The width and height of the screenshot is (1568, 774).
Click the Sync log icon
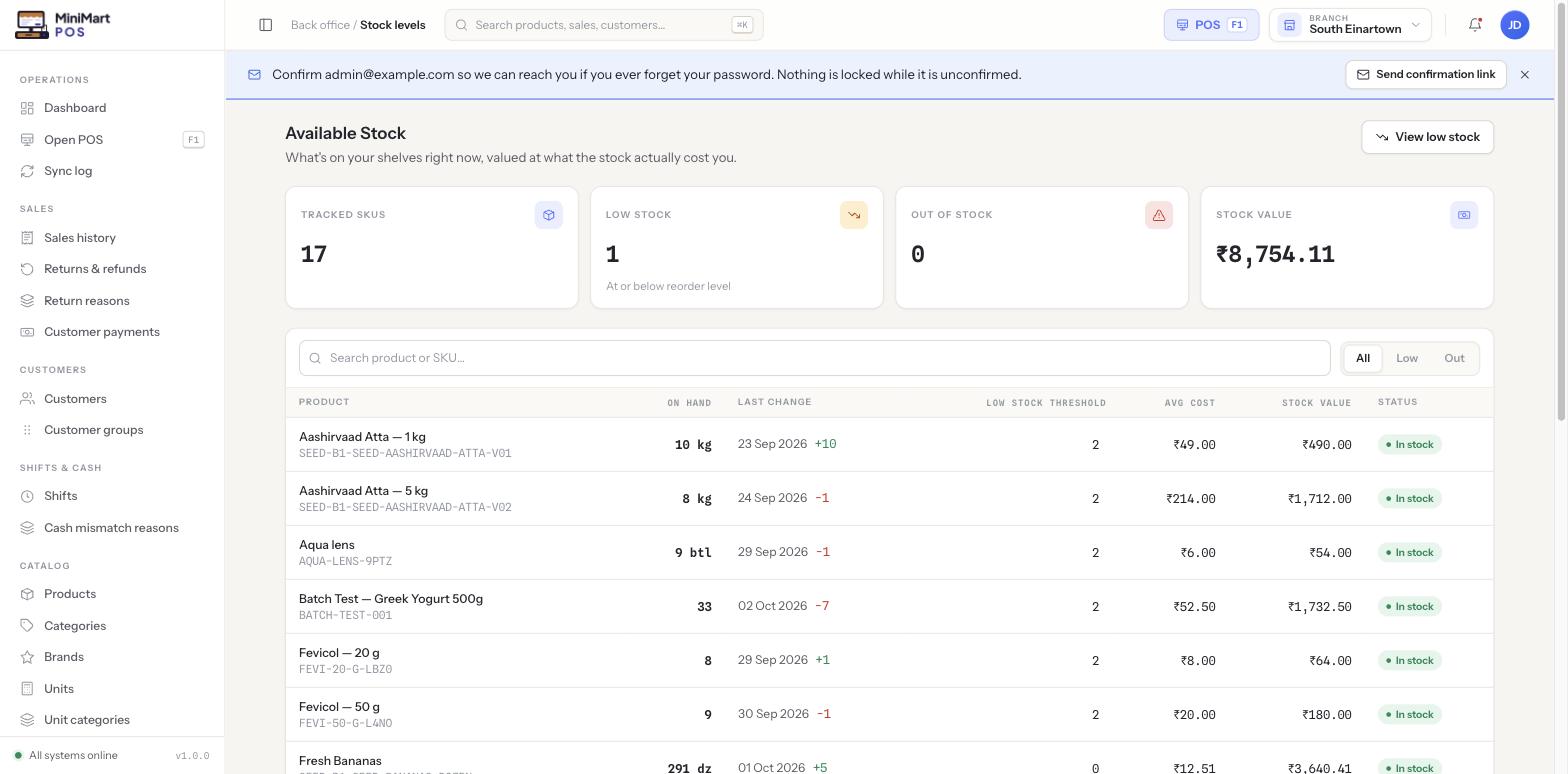click(x=27, y=171)
